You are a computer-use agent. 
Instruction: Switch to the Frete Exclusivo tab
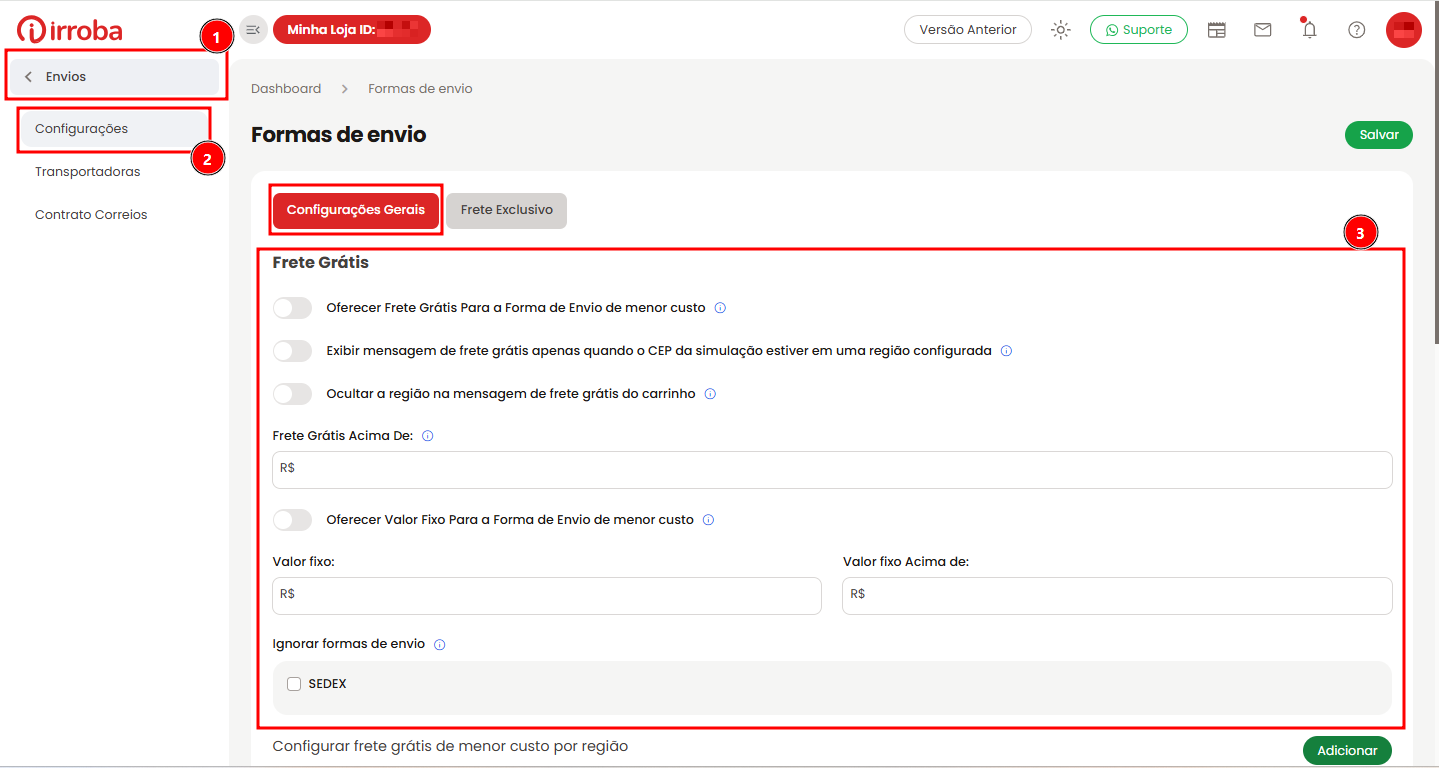click(x=507, y=210)
